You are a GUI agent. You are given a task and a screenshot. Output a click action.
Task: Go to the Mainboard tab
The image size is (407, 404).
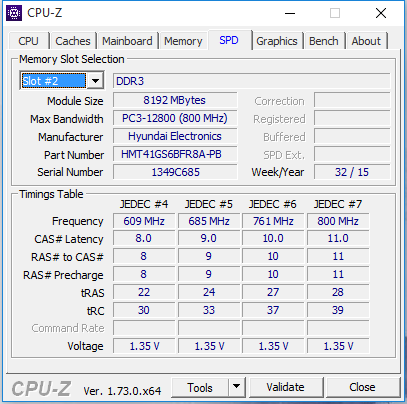pos(127,41)
